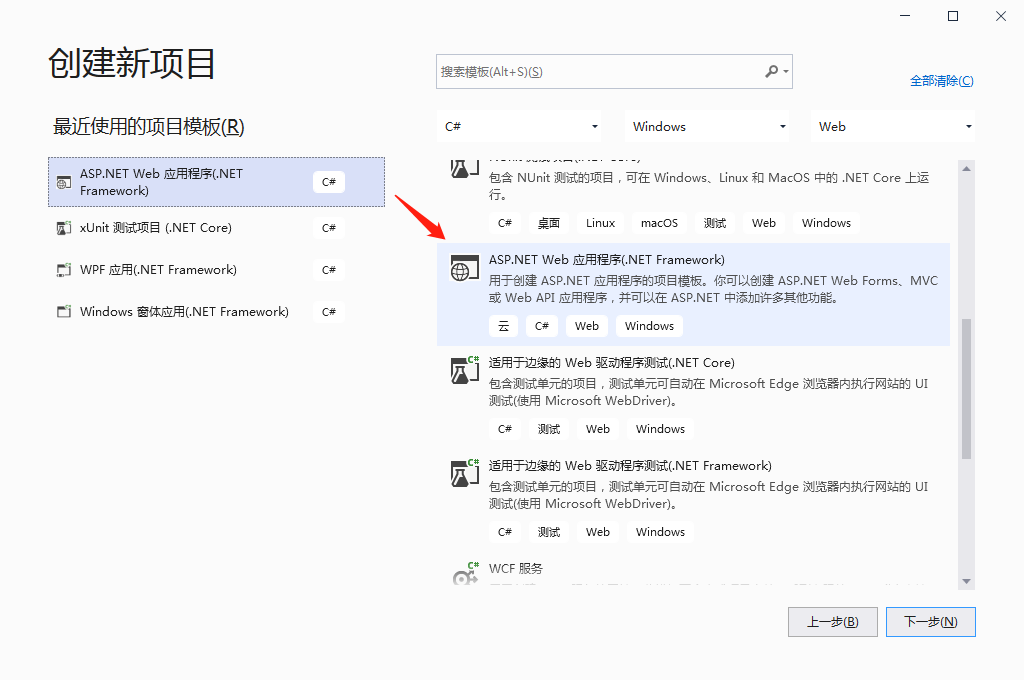Click the recent ASP.NET Web application icon
Viewport: 1024px width, 680px height.
coord(63,182)
